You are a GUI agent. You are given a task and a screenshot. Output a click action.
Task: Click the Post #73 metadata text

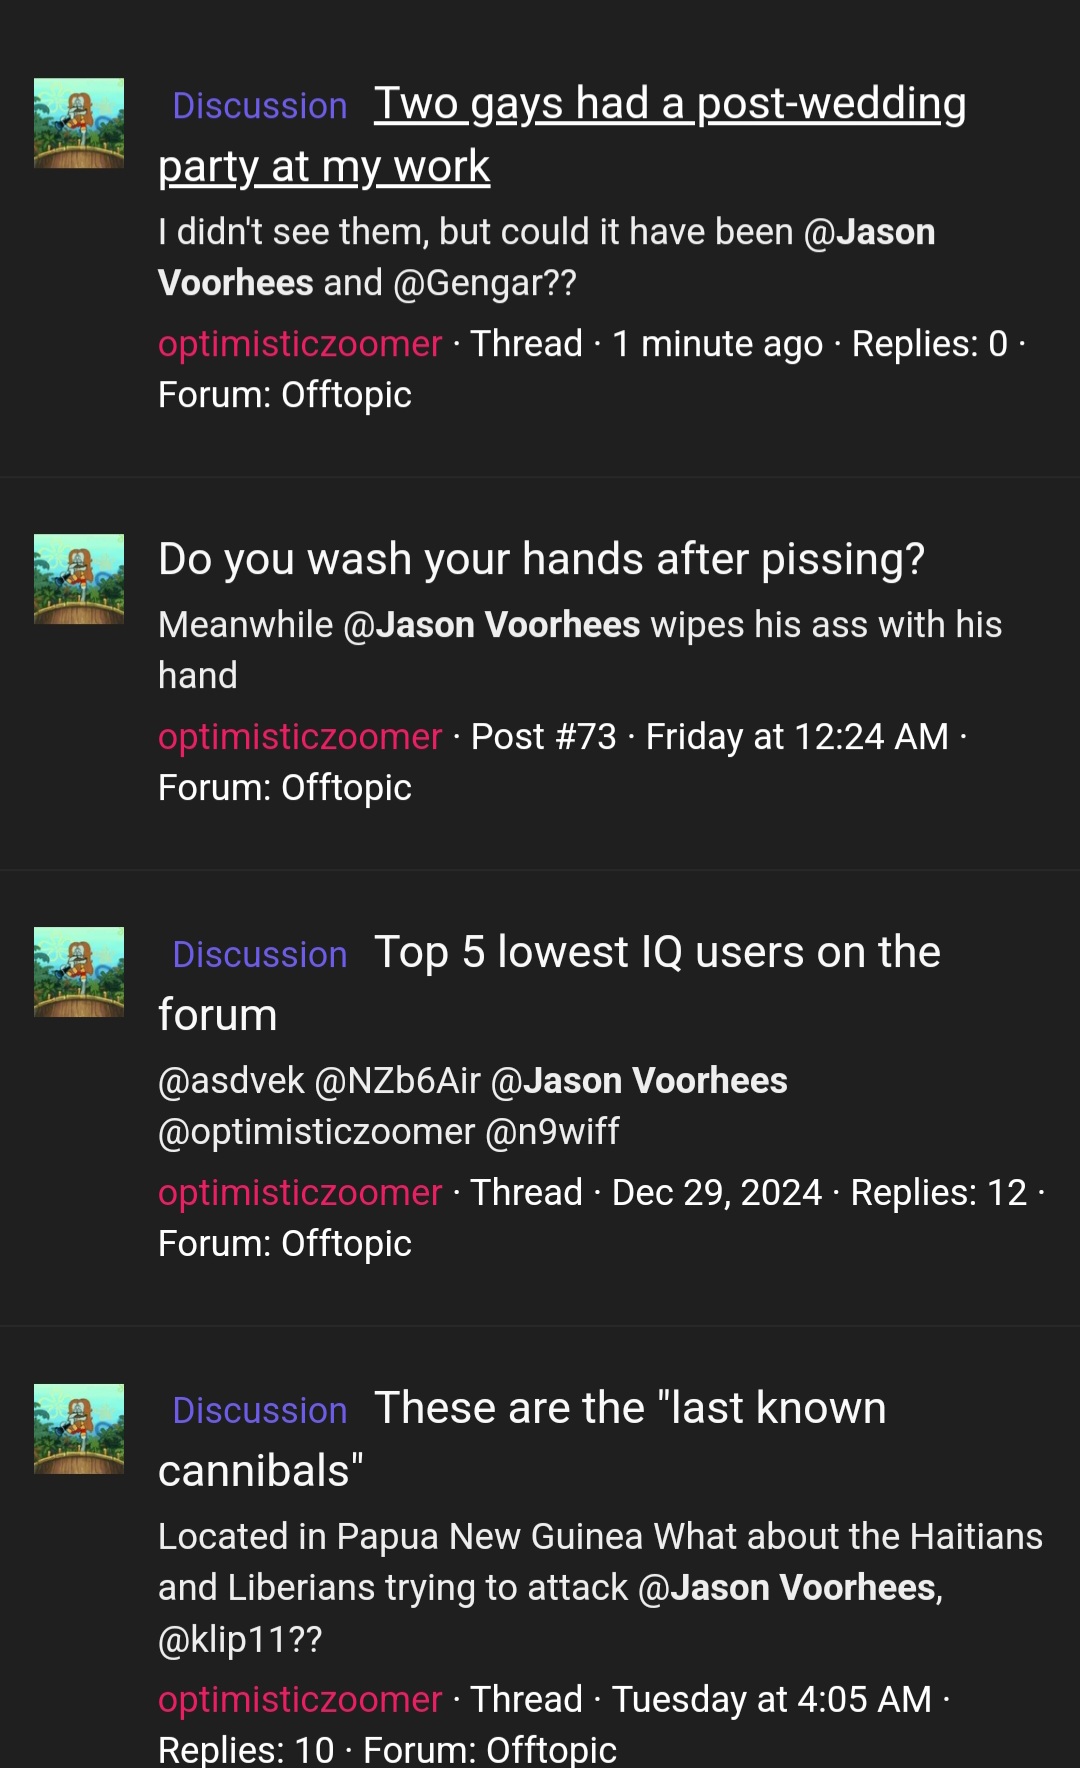pyautogui.click(x=544, y=737)
